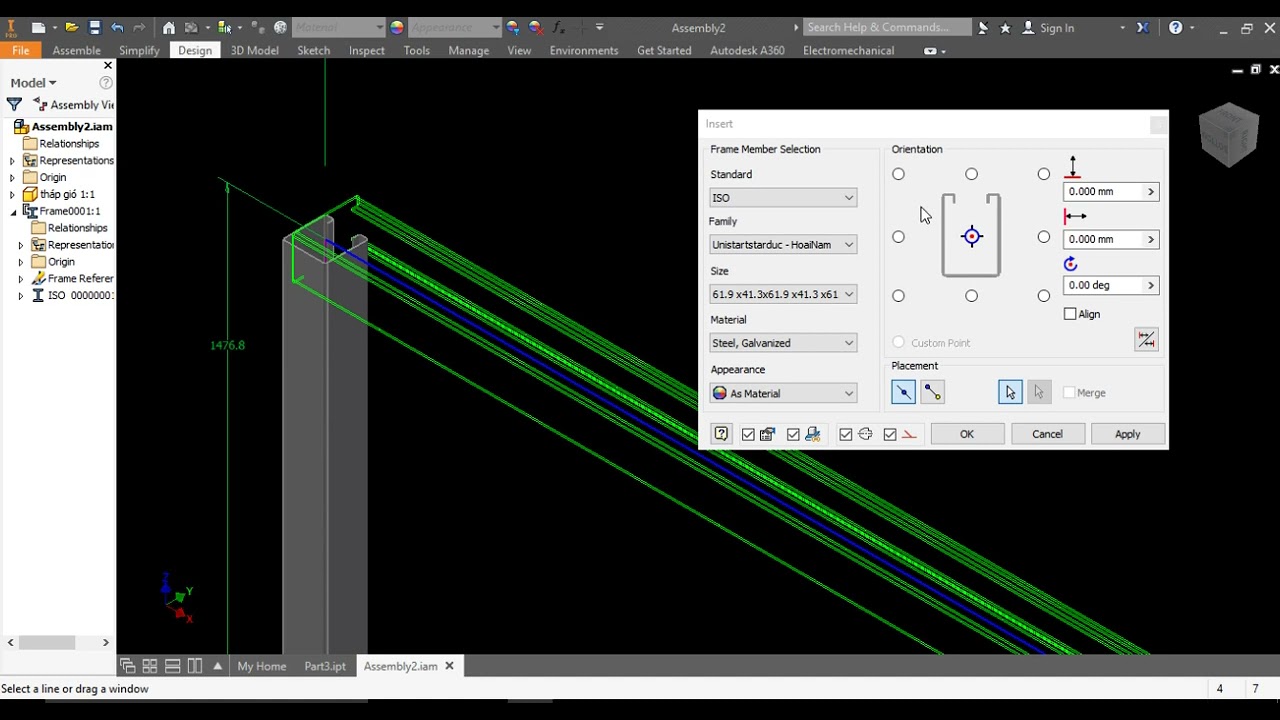Click the ViewCube in the viewport

pos(1228,135)
